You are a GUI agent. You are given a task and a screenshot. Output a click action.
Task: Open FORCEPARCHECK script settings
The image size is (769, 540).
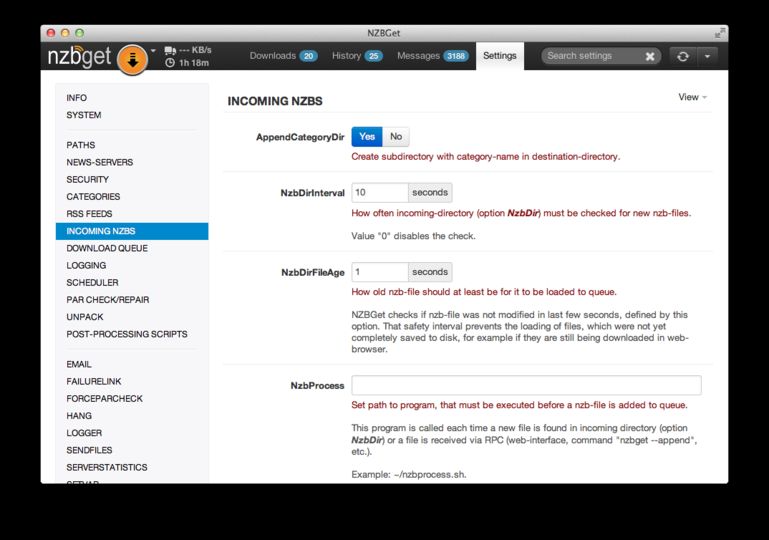[x=104, y=399]
